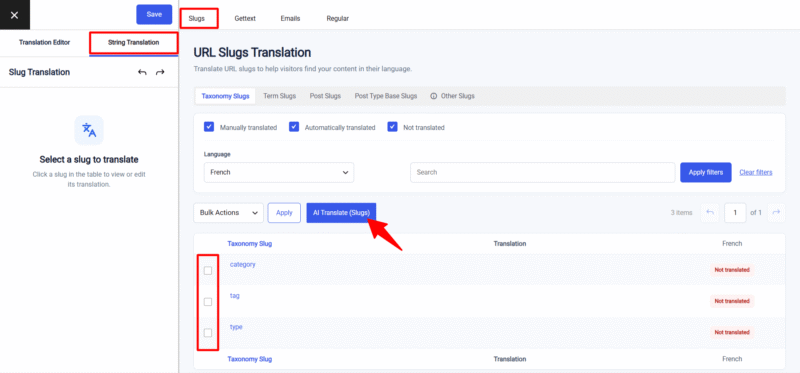Image resolution: width=800 pixels, height=373 pixels.
Task: Click the AI Translate (Slugs) button
Action: 341,213
